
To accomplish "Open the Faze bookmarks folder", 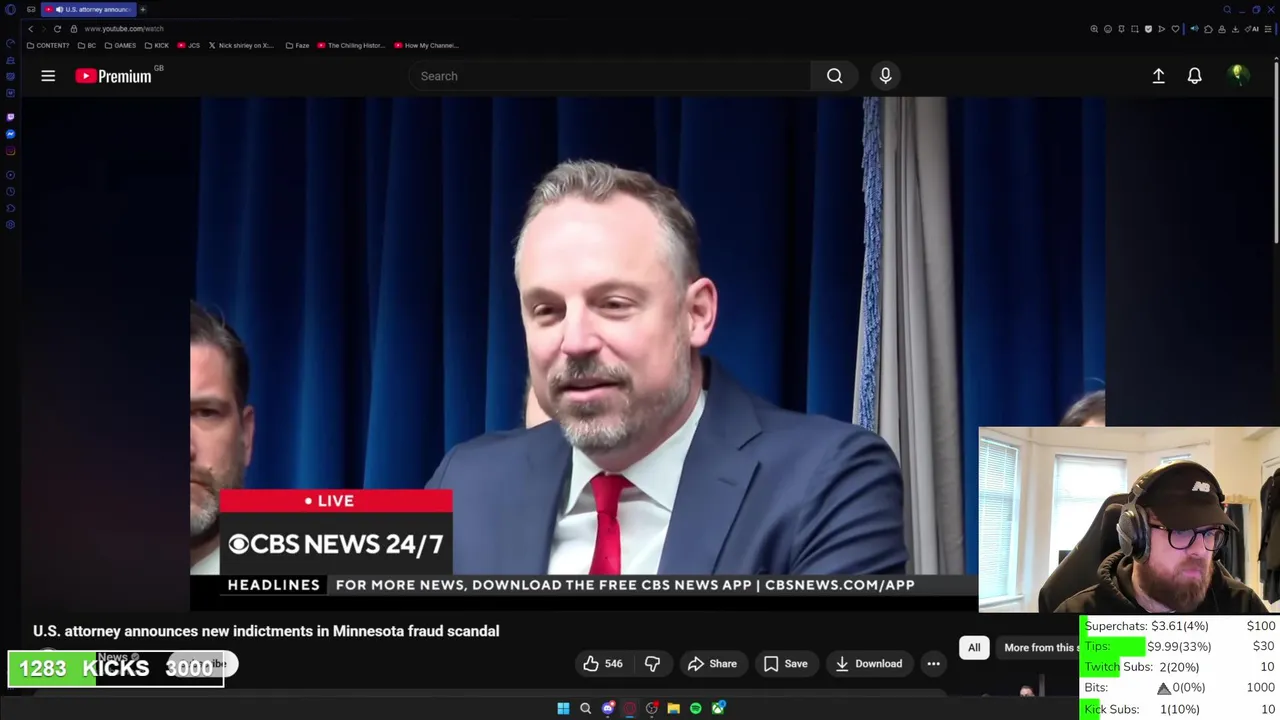I will (298, 45).
